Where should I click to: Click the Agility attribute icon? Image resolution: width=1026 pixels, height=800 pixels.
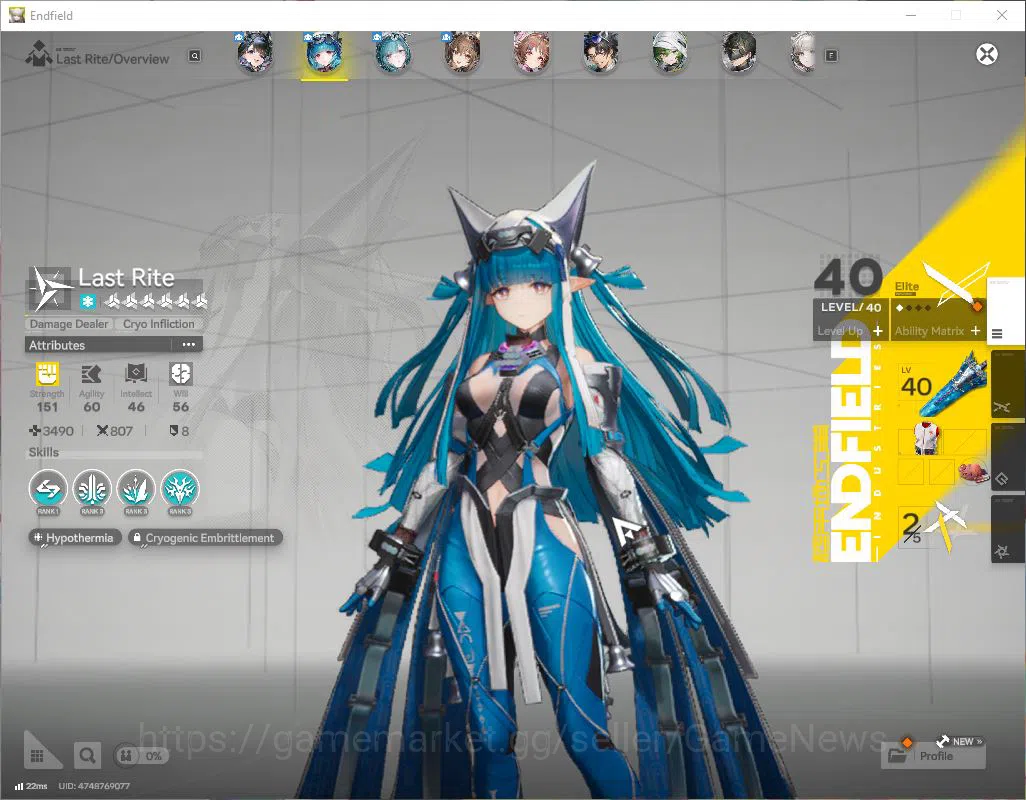click(92, 374)
